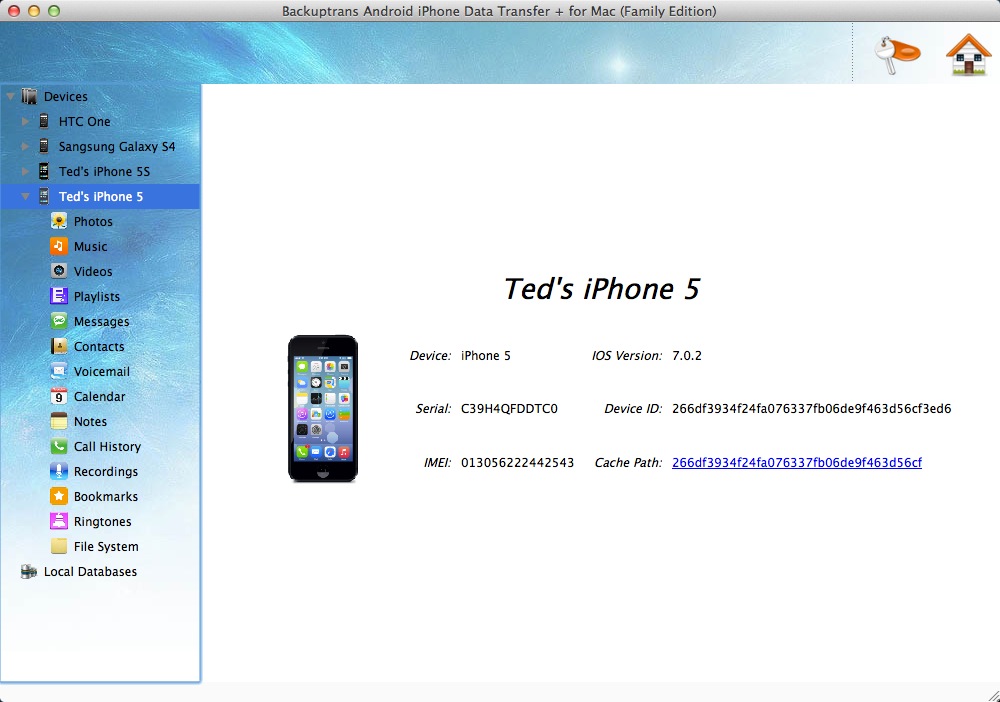This screenshot has height=702, width=1000.
Task: Select Call History tree item label
Action: pyautogui.click(x=107, y=446)
